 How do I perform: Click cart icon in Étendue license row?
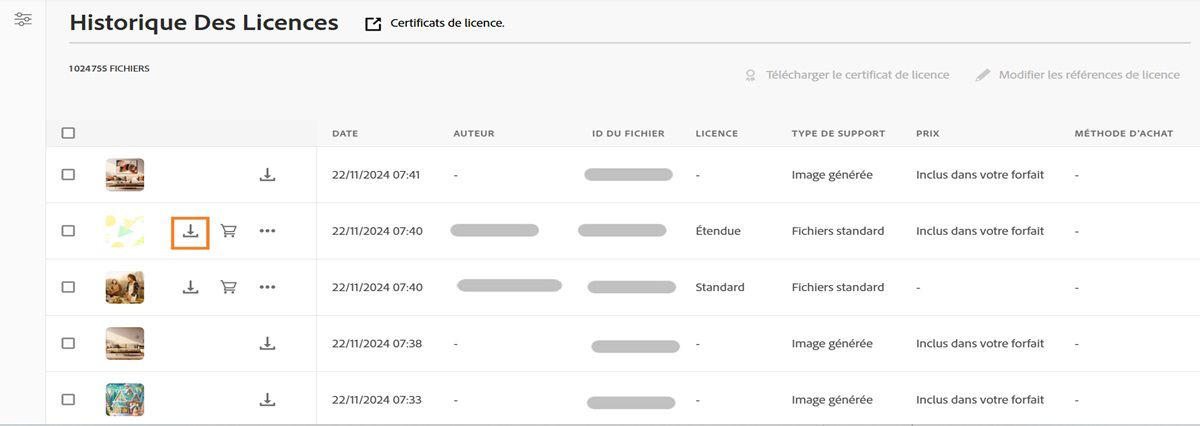click(229, 231)
